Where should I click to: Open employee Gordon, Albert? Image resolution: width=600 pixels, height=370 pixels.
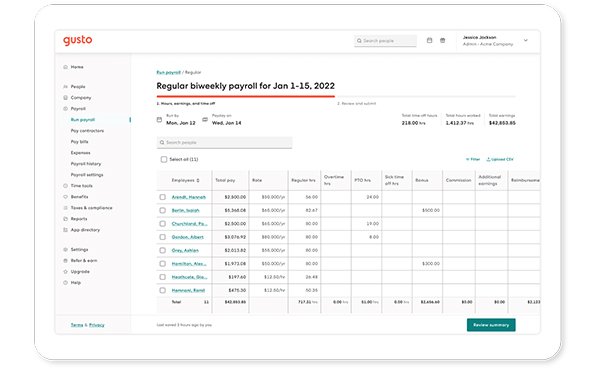tap(188, 237)
